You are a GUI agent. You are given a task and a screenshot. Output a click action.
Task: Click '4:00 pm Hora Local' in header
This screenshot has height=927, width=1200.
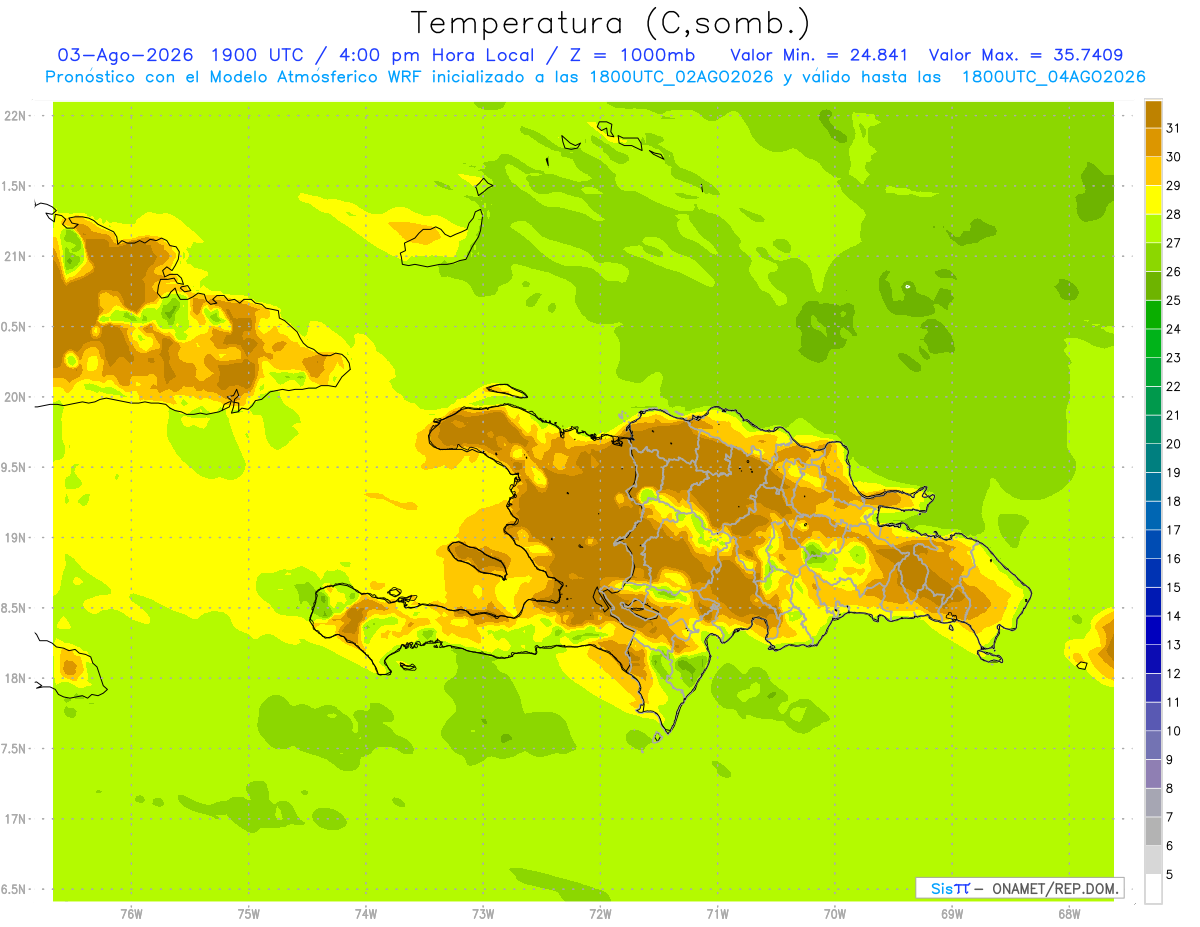pos(435,55)
